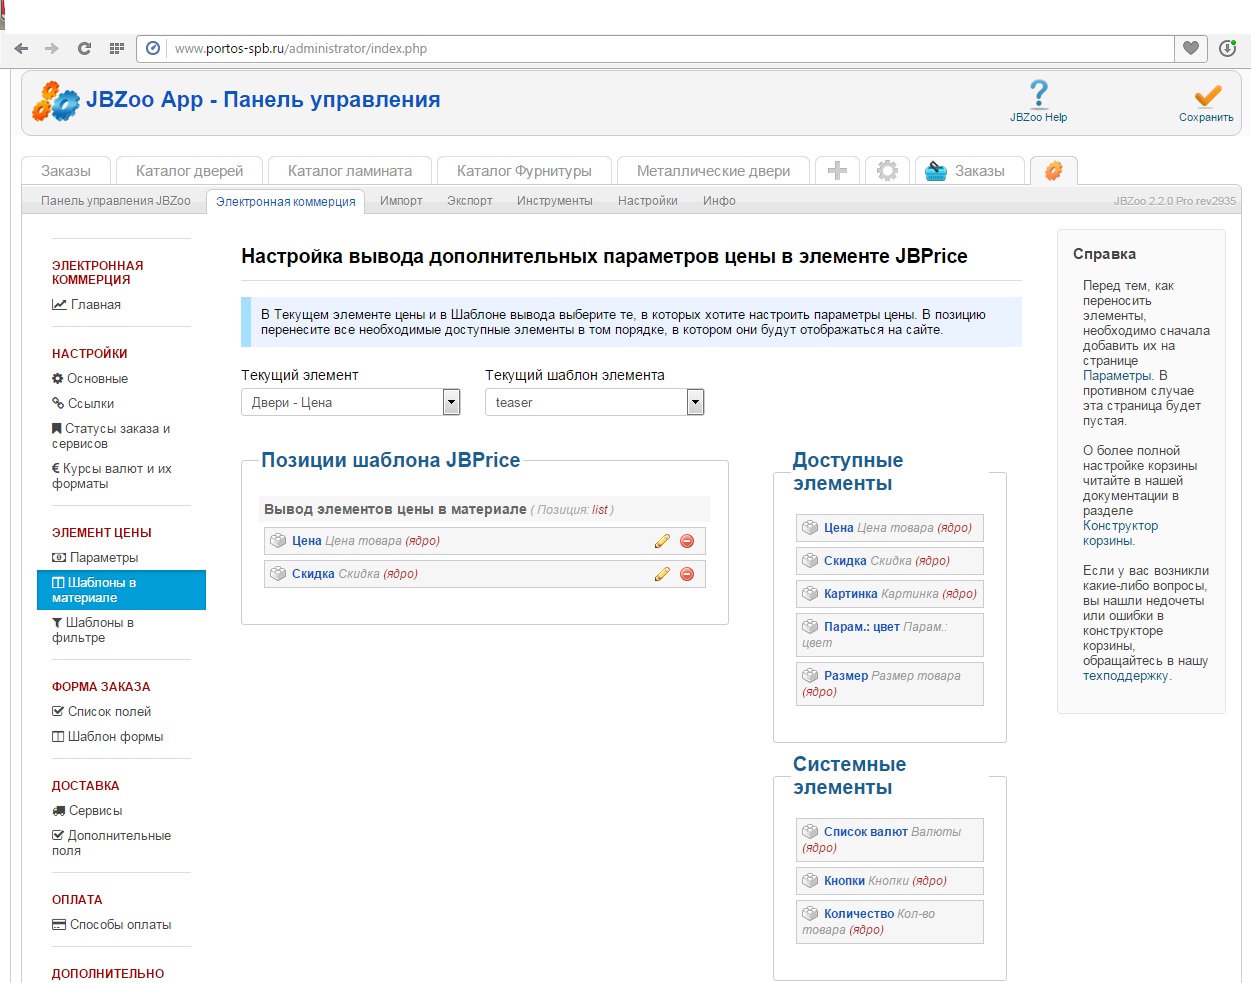The width and height of the screenshot is (1251, 983).
Task: Click the JBZoo Help question mark icon
Action: [x=1039, y=93]
